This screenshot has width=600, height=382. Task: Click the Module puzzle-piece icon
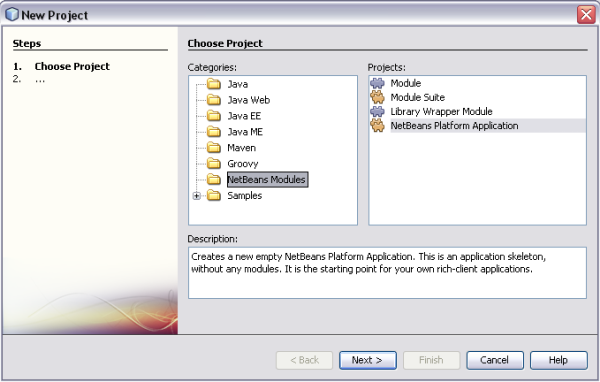pyautogui.click(x=377, y=83)
